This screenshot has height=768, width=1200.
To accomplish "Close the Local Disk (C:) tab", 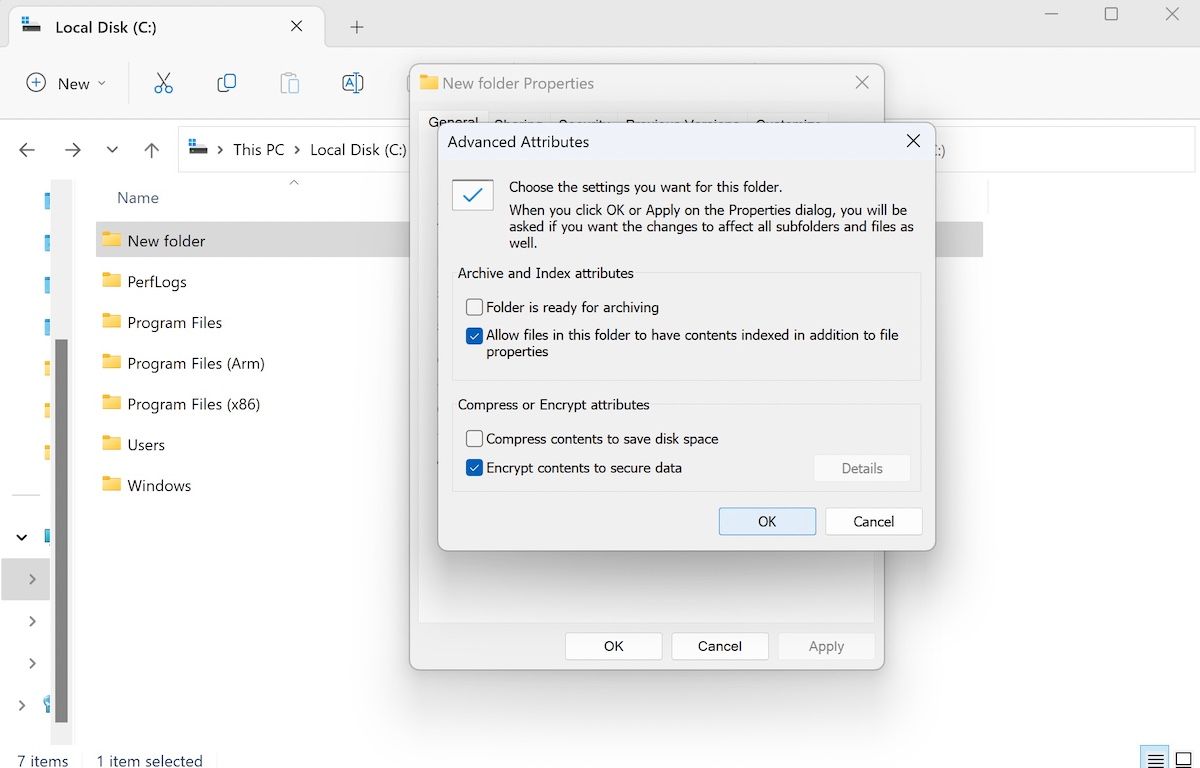I will point(297,26).
